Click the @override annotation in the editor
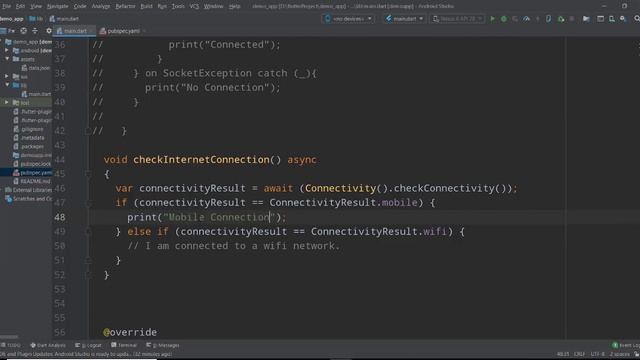640x360 pixels. (x=130, y=332)
